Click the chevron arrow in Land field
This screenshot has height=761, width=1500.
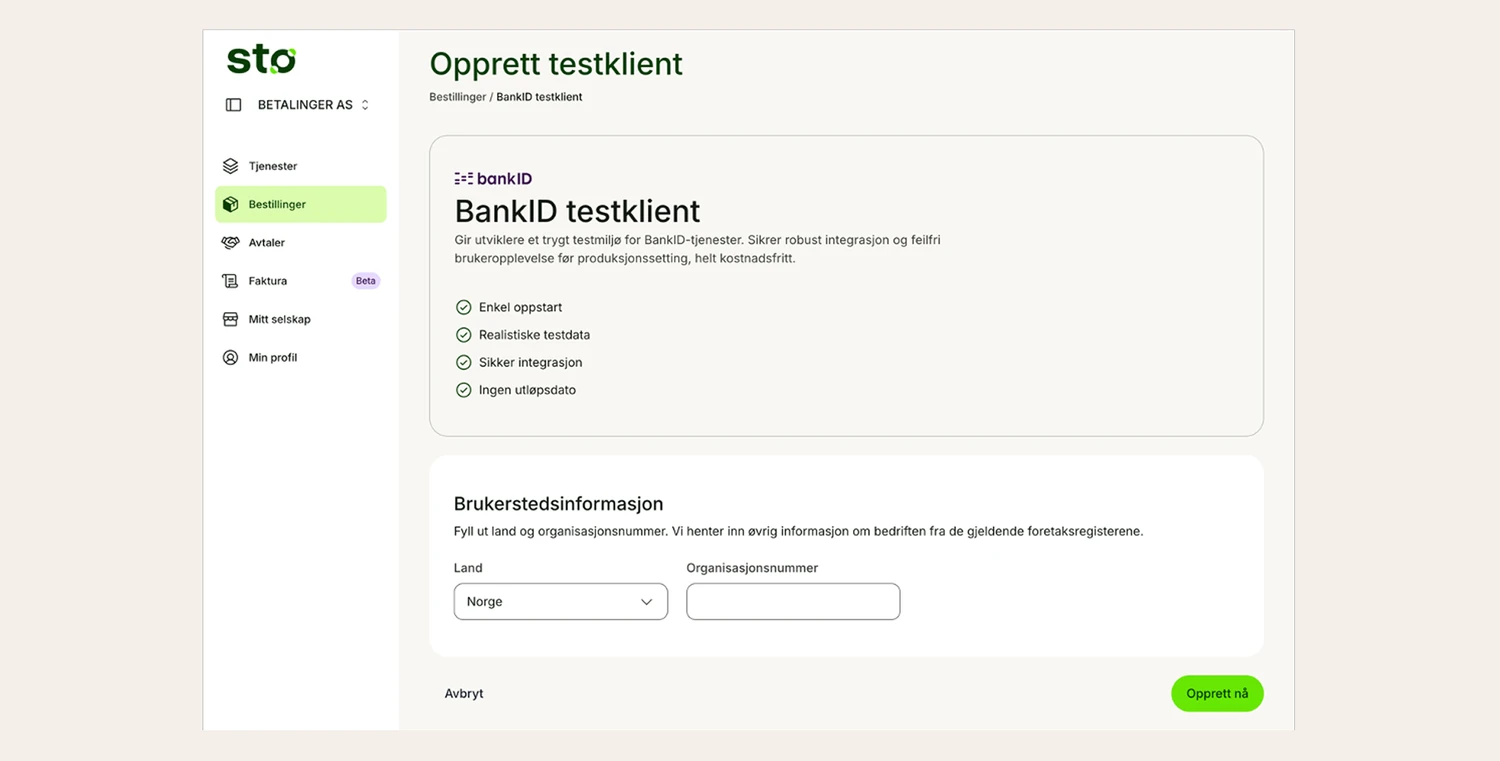(646, 602)
